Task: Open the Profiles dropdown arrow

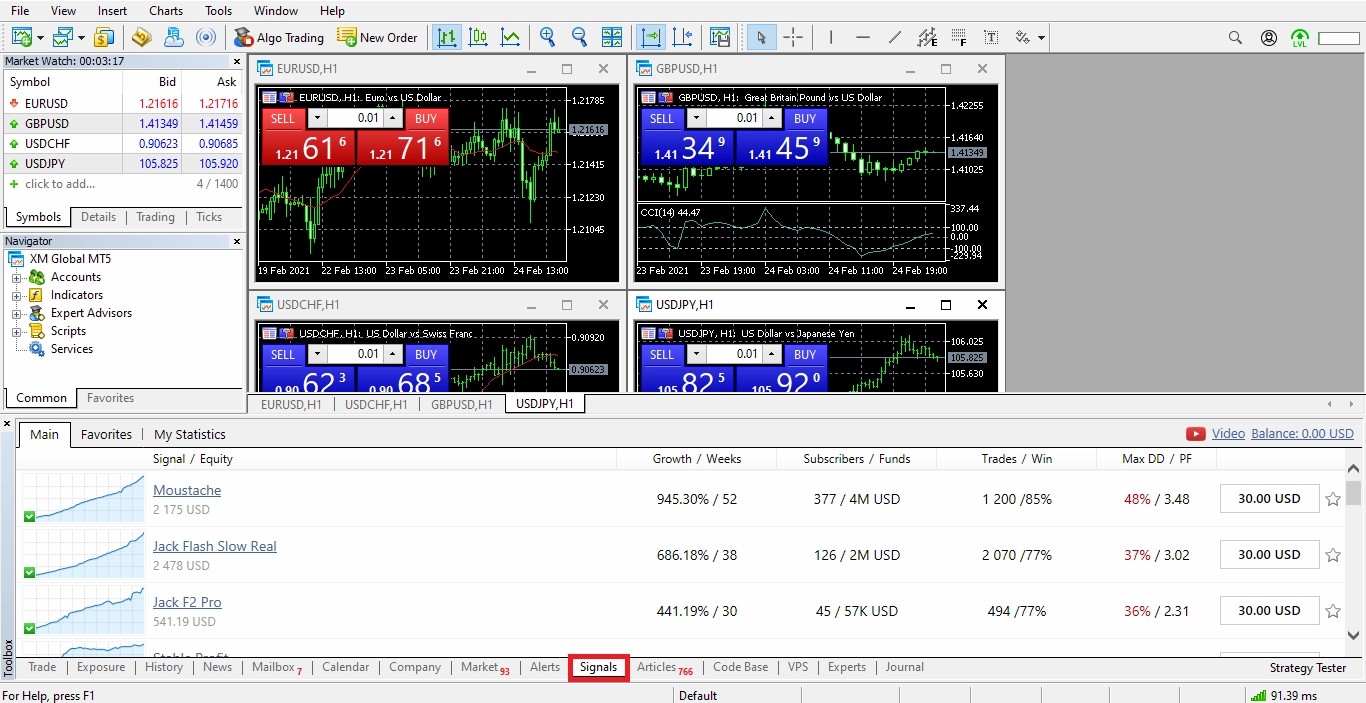Action: (81, 38)
